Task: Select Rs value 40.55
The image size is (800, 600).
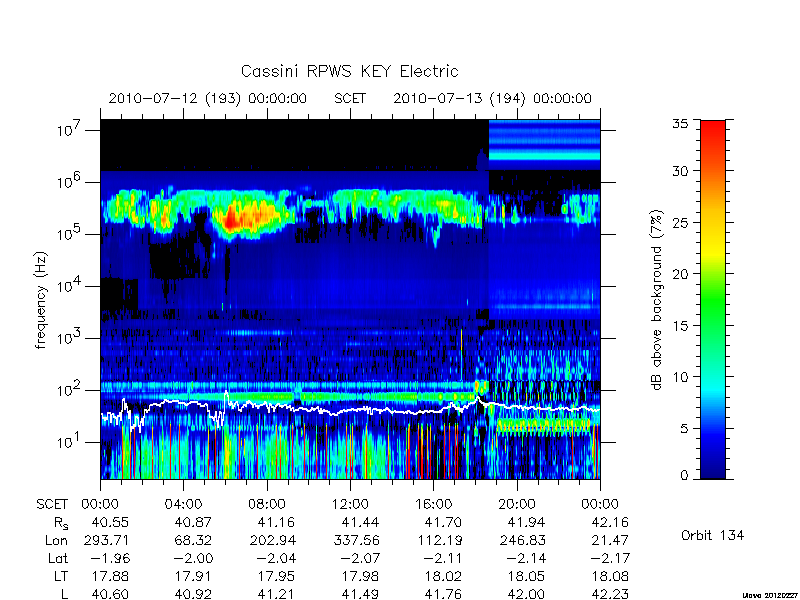Action: [110, 522]
